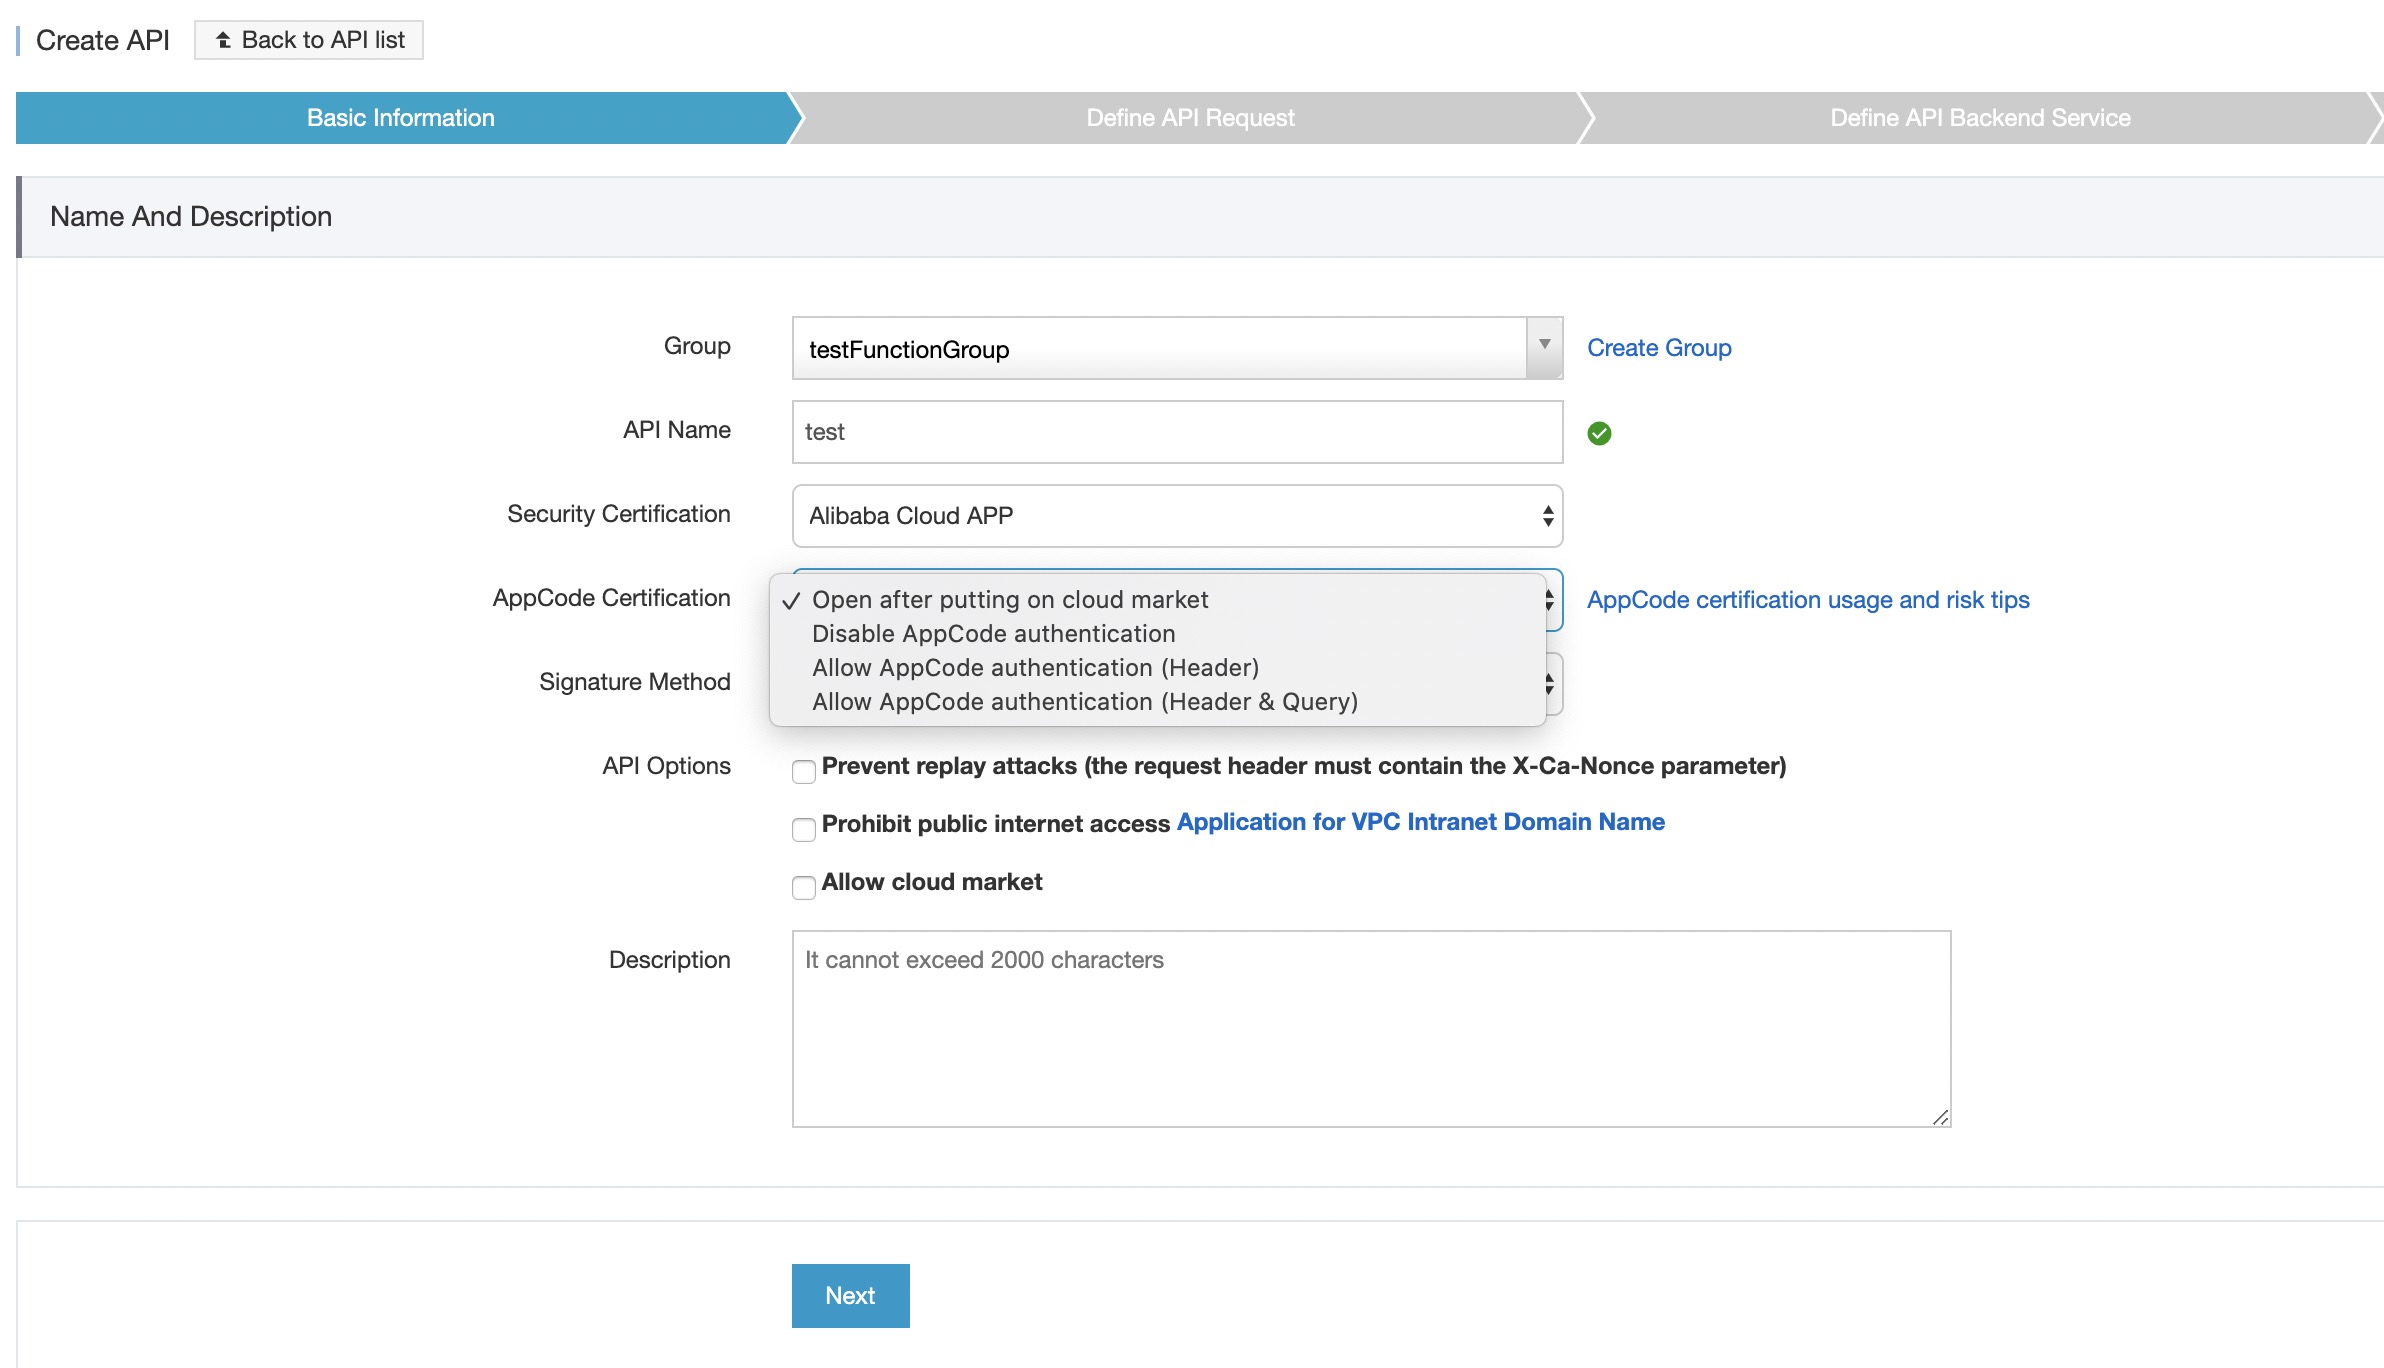This screenshot has height=1368, width=2384.
Task: Click the green API name validation checkmark
Action: pyautogui.click(x=1599, y=433)
